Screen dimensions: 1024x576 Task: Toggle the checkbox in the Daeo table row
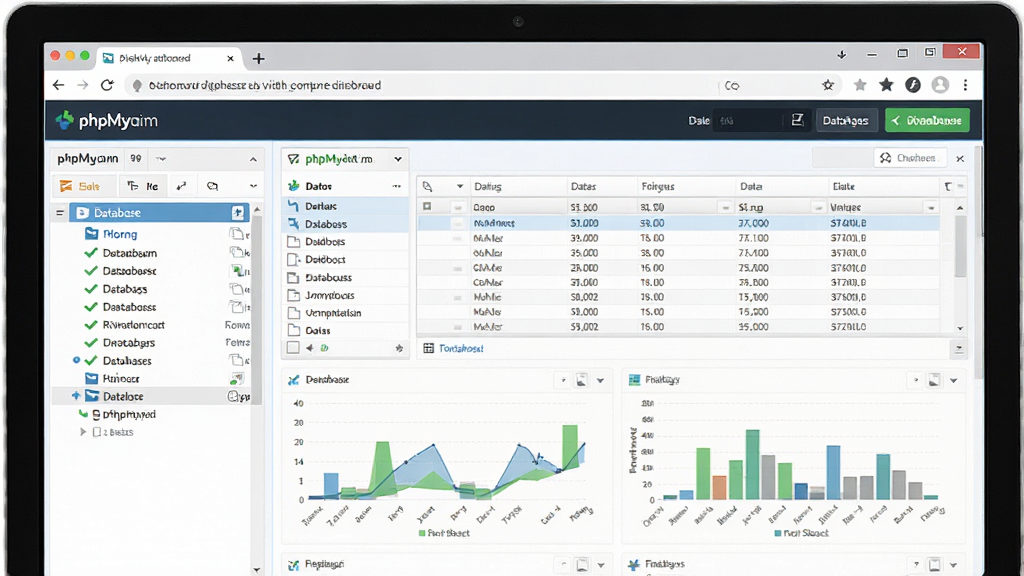tap(427, 206)
